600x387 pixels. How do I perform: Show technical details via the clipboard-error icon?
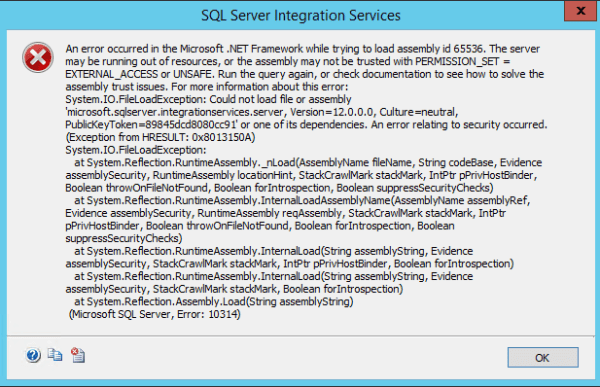tap(78, 355)
